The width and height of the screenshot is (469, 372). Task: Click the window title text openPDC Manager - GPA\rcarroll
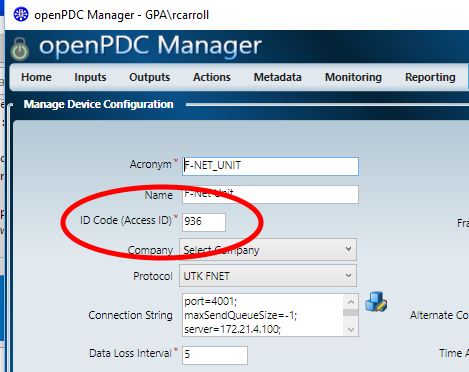tap(121, 15)
